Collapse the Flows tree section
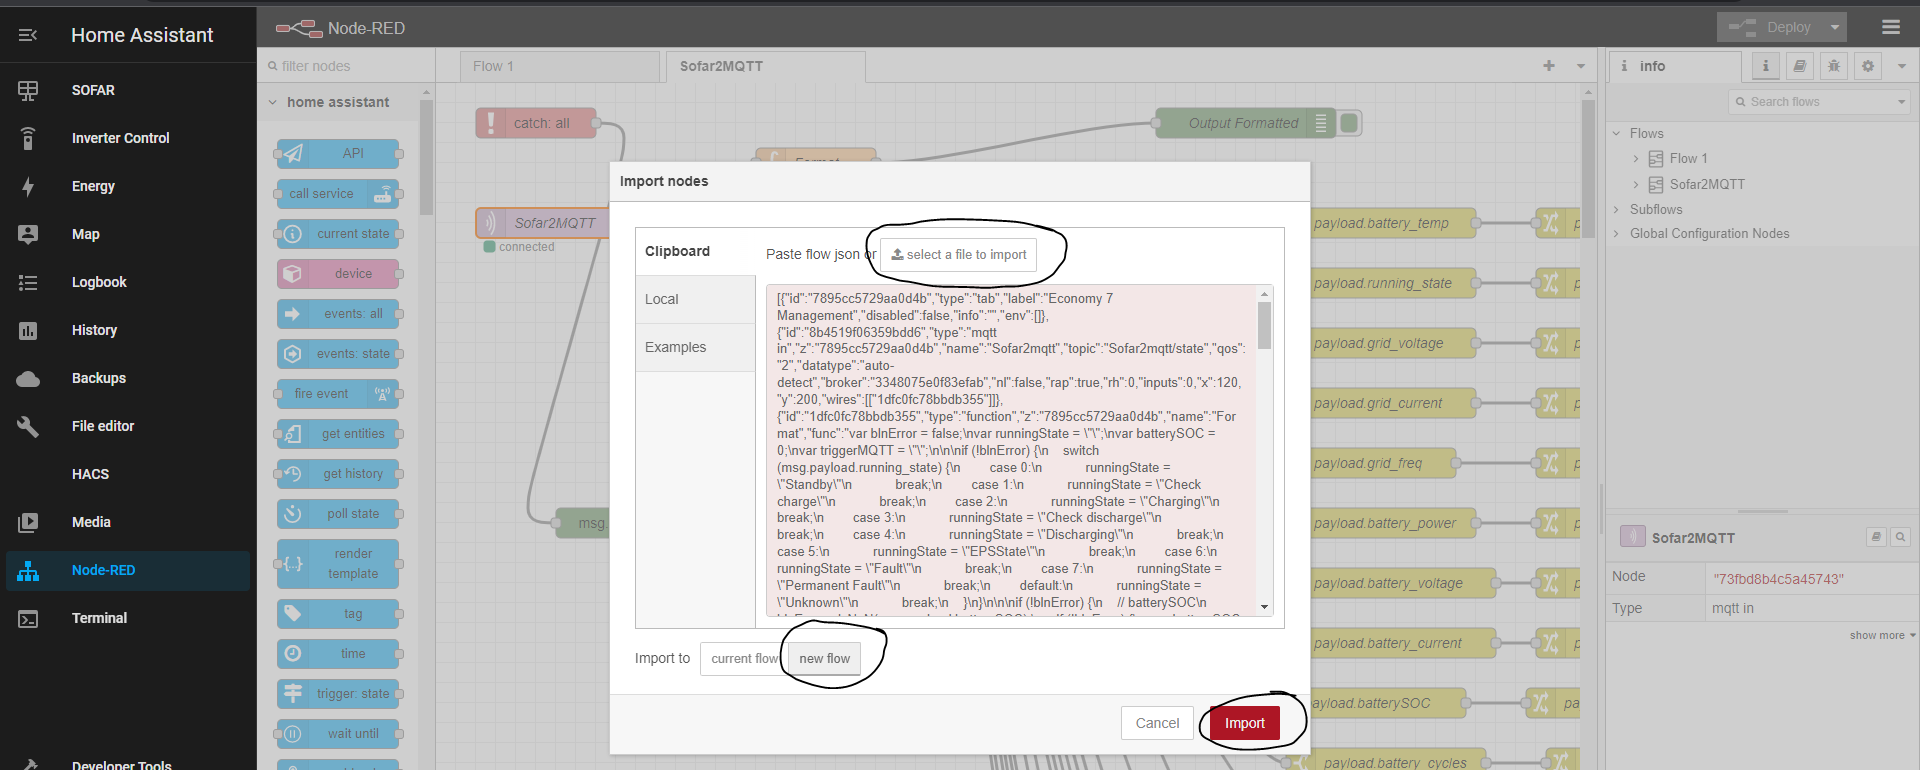Viewport: 1920px width, 770px height. [x=1616, y=134]
